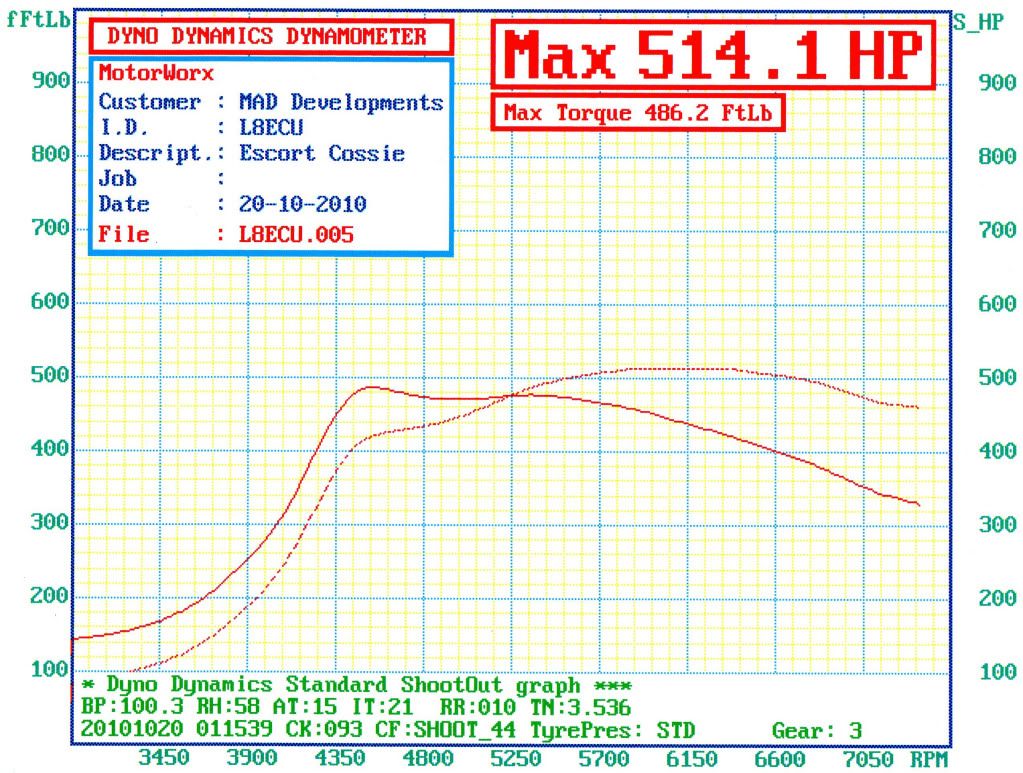Click the solid torque curve peak near 4350 RPM

pyautogui.click(x=369, y=387)
